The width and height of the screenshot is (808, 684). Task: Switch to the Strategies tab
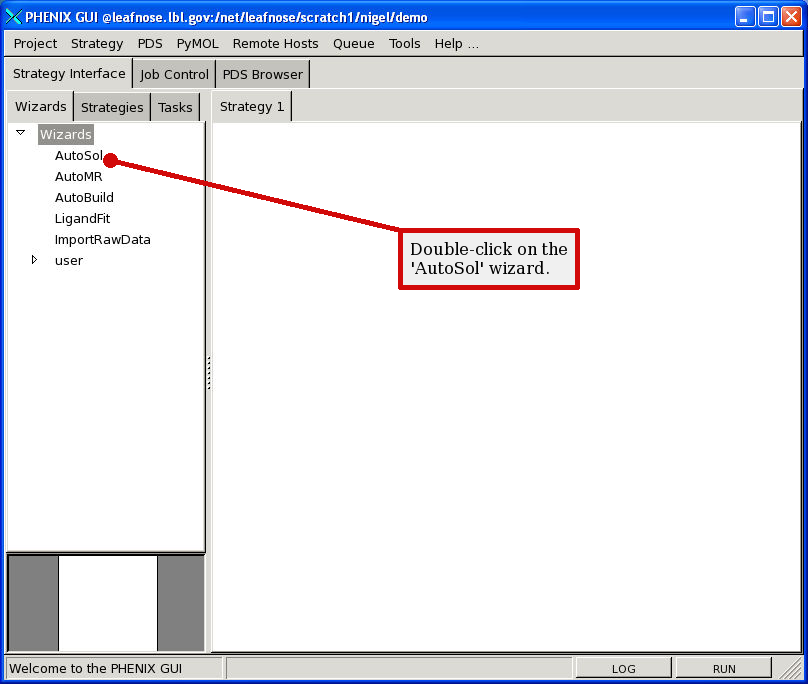point(112,108)
